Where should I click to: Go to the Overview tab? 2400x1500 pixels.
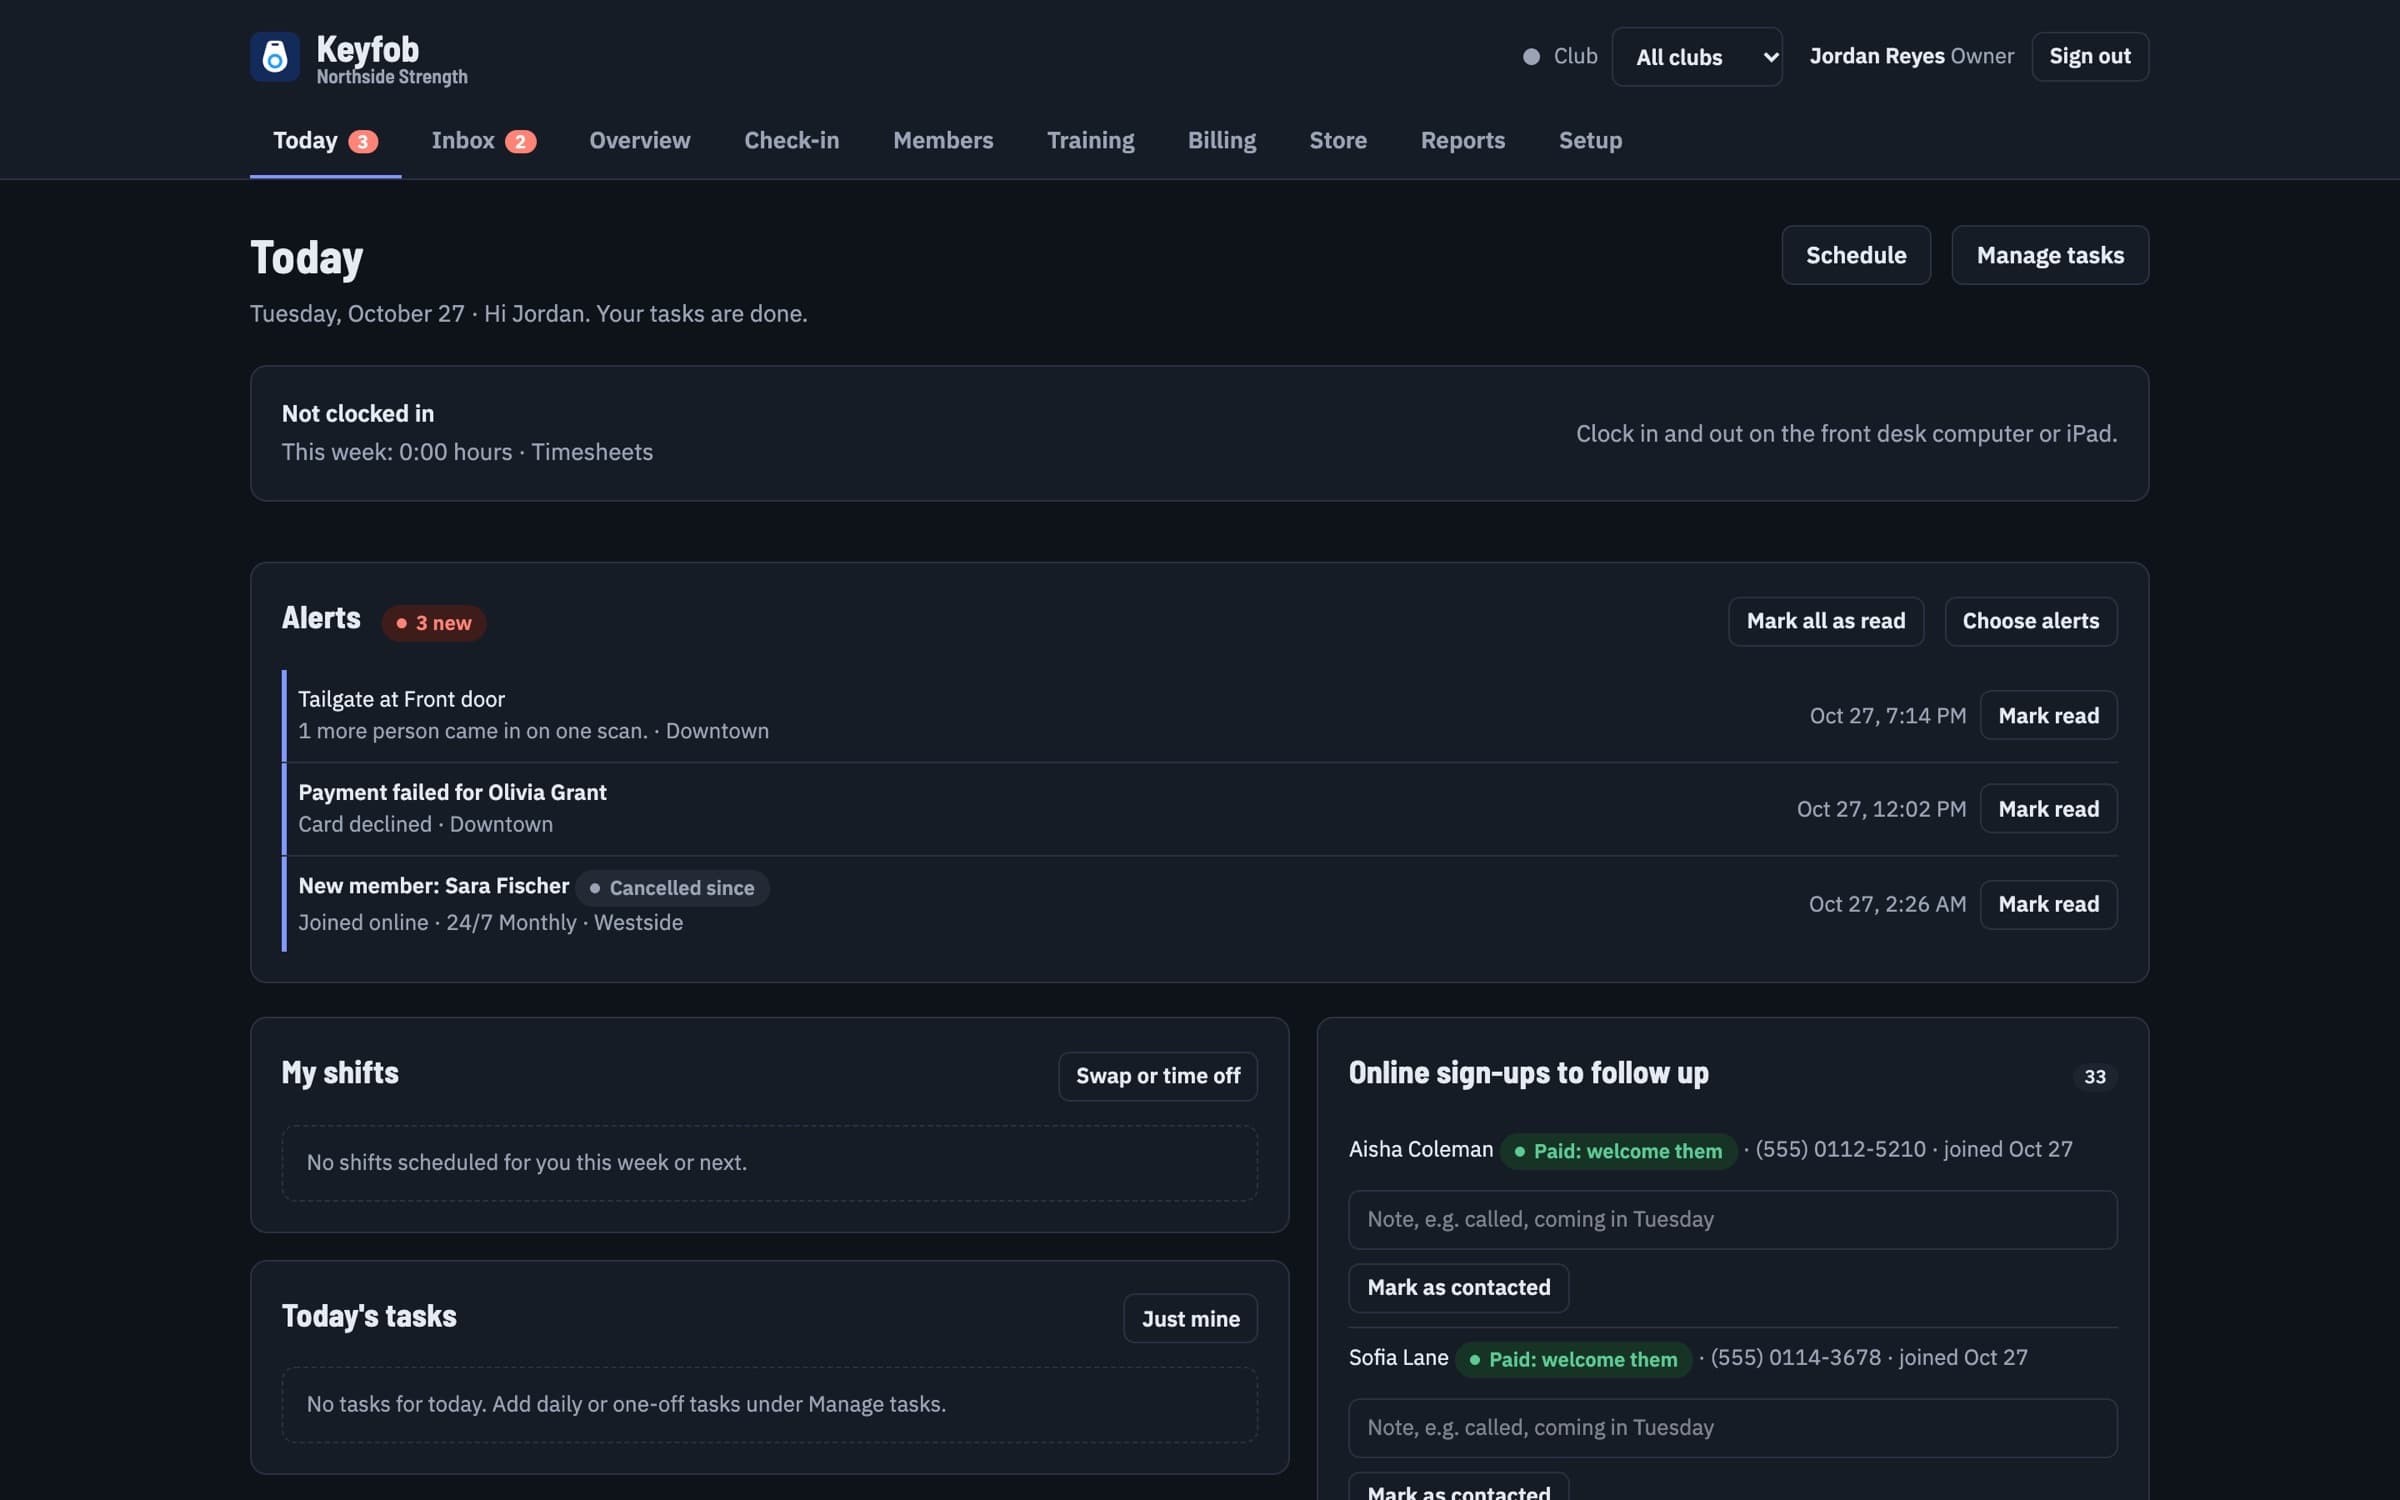click(640, 140)
